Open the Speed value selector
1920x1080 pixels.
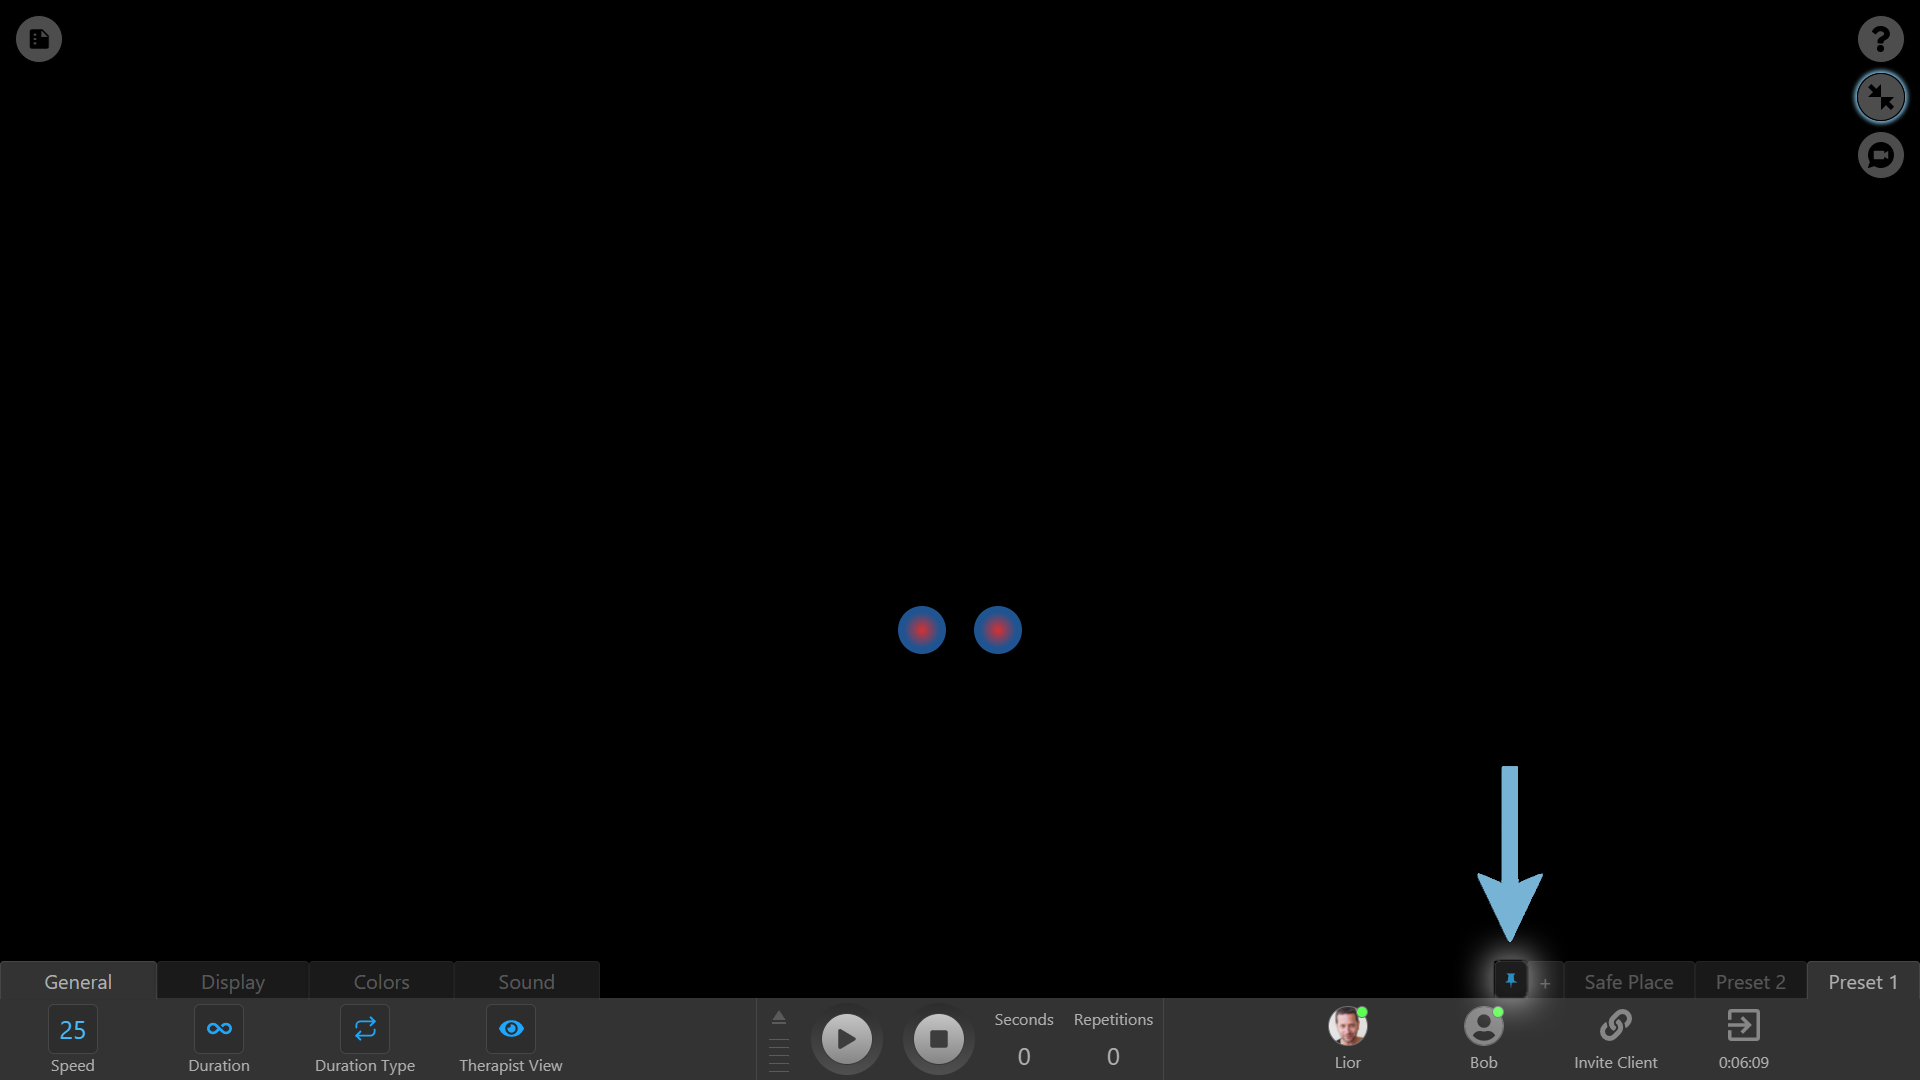point(73,1030)
